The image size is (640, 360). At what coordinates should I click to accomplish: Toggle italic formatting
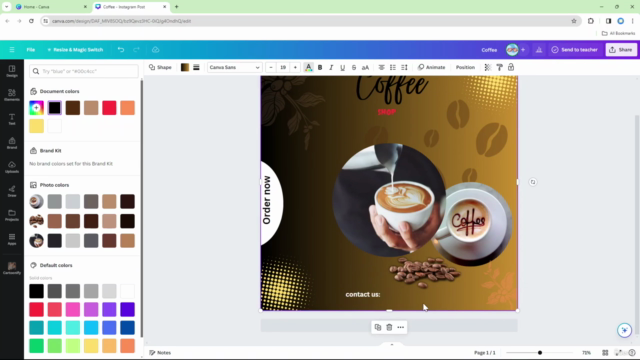point(331,67)
